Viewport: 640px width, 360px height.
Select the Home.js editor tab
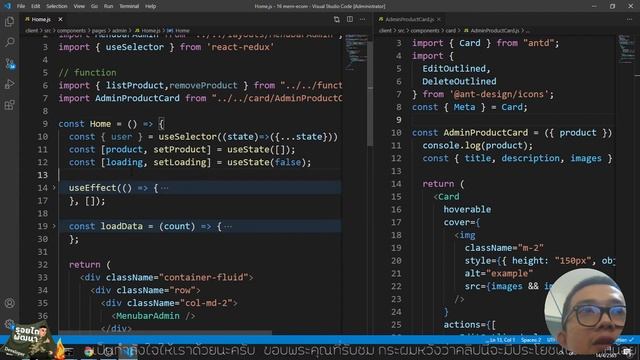click(x=41, y=19)
